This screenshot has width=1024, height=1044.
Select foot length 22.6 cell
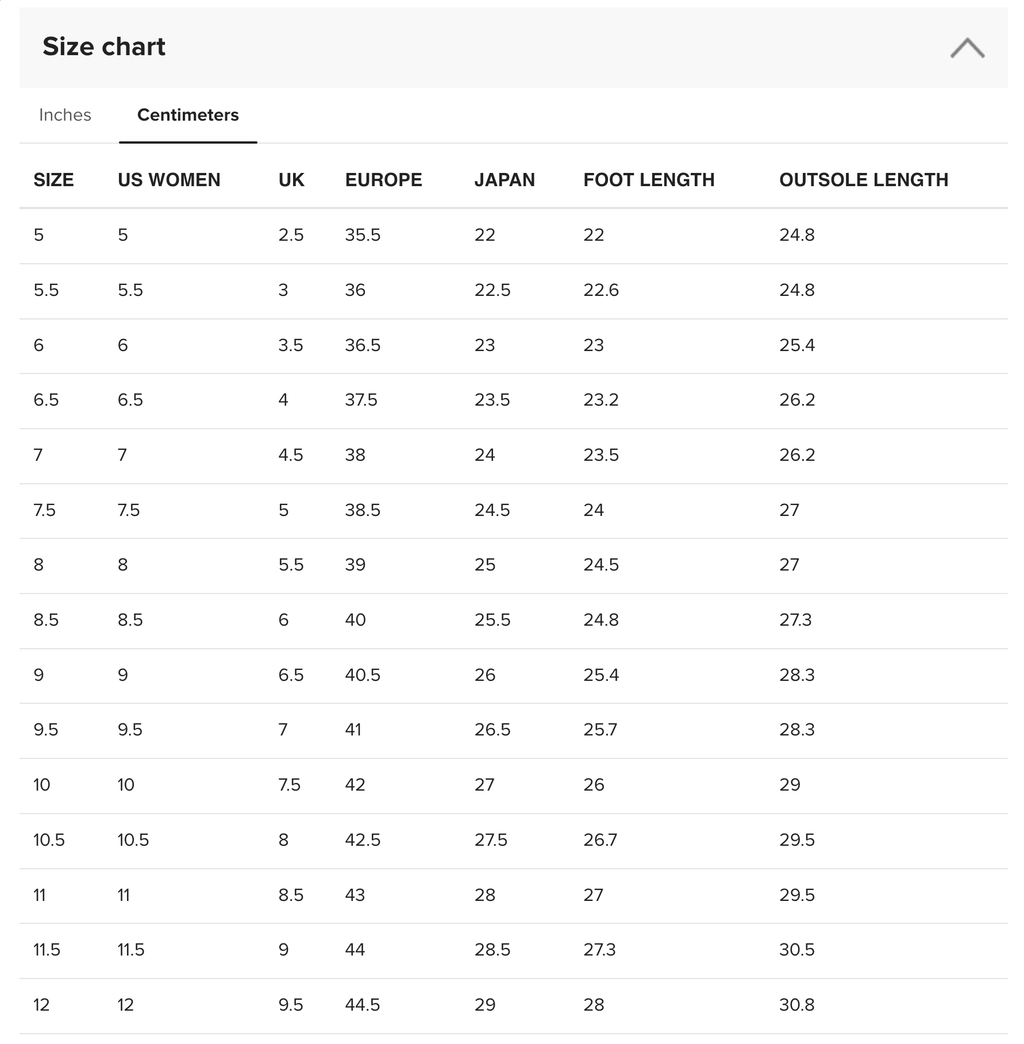[601, 290]
